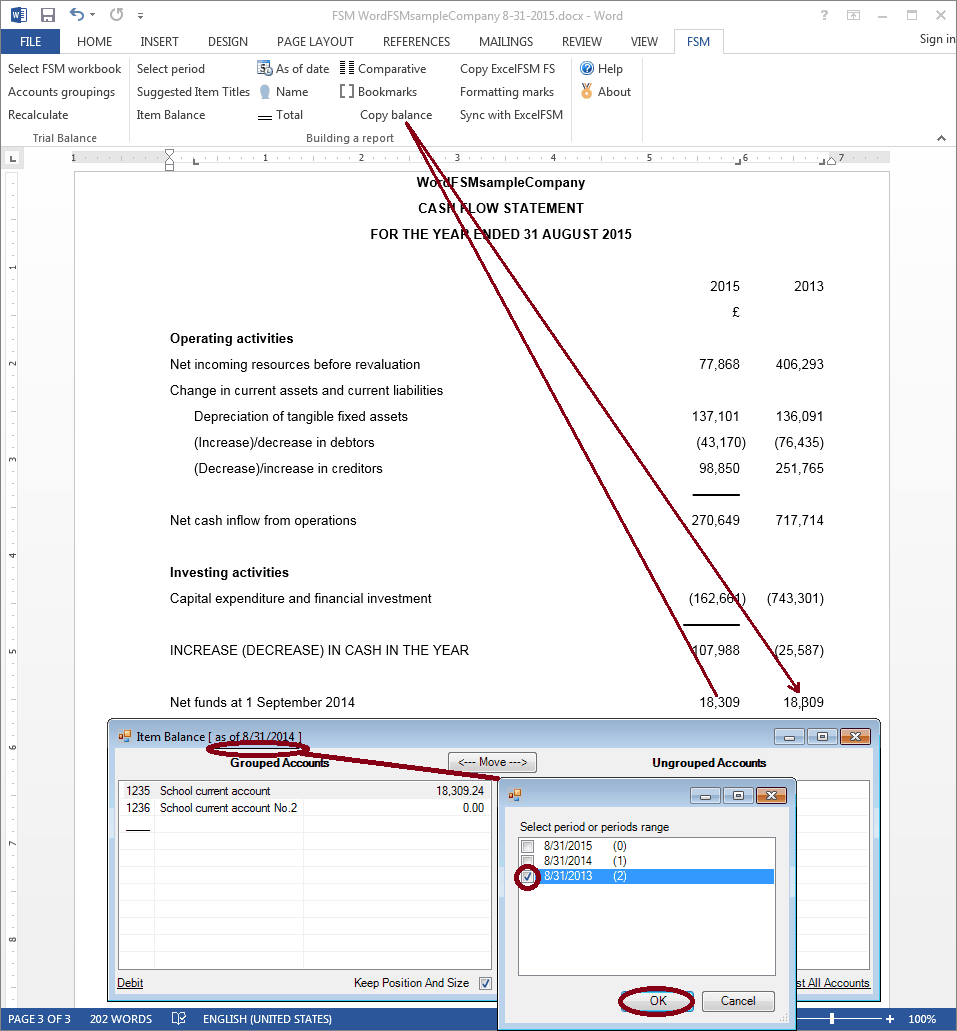The image size is (957, 1031).
Task: Click the 18,309 value under 2013 column
Action: click(803, 702)
